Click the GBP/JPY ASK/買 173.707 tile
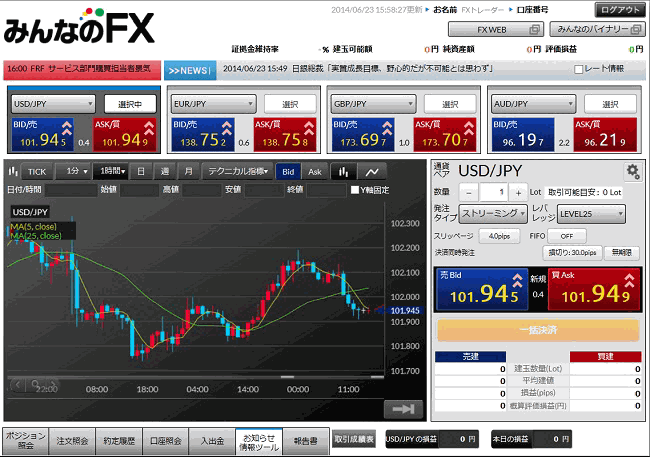 (x=445, y=134)
